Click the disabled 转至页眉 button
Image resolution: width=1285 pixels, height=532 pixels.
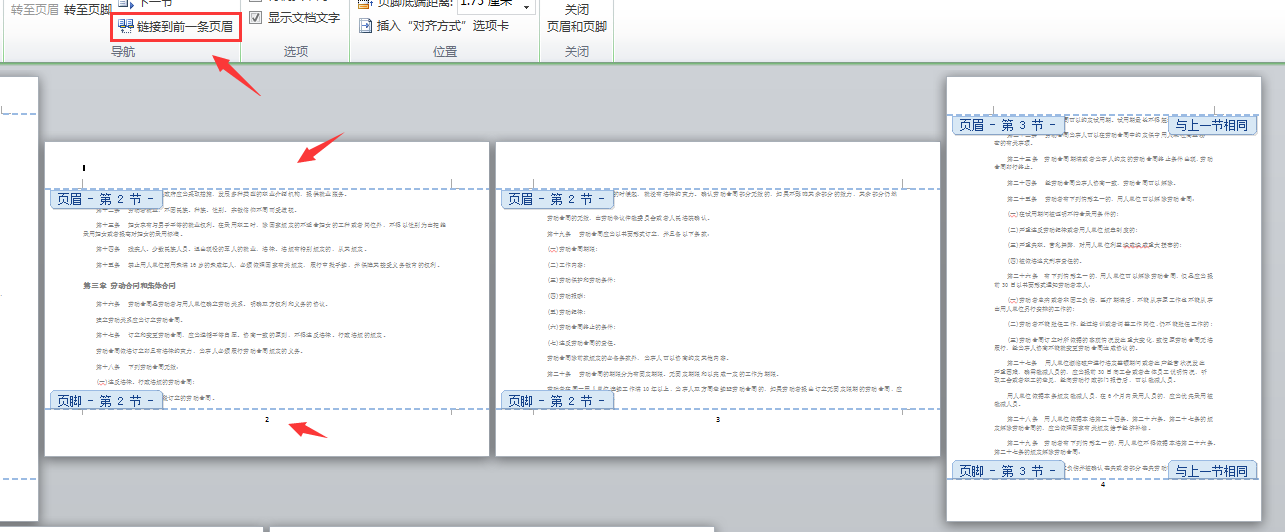tap(34, 9)
